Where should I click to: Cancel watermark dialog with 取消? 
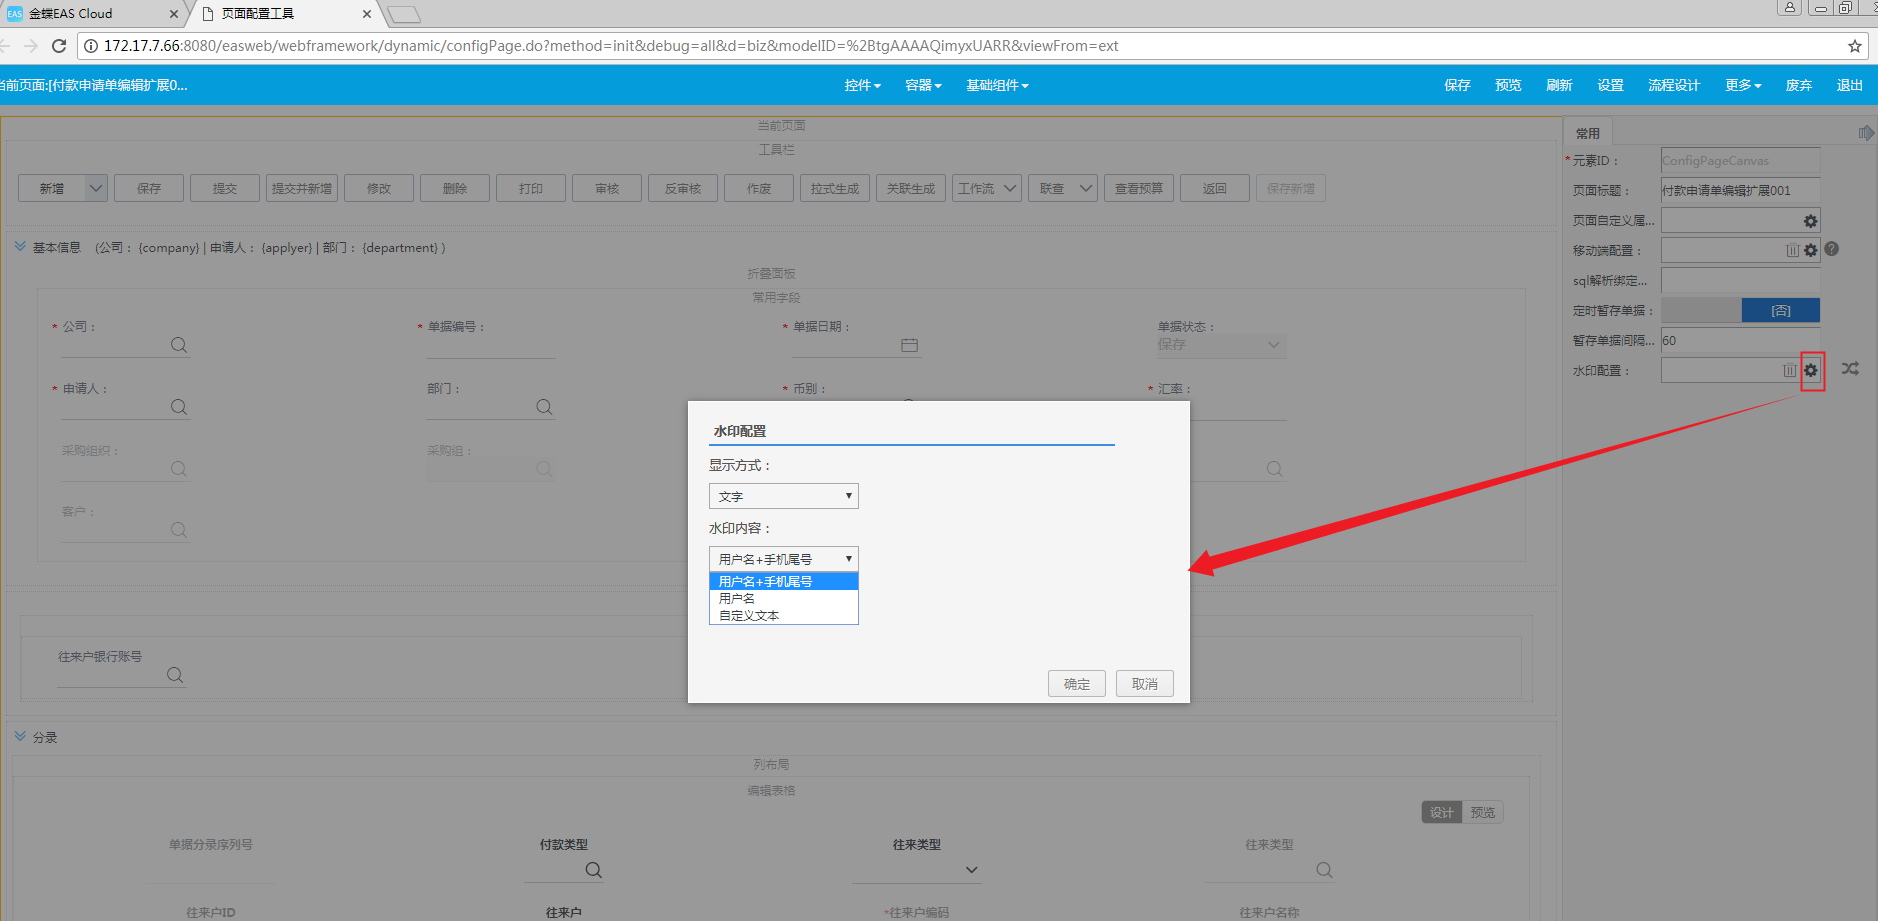(1145, 684)
